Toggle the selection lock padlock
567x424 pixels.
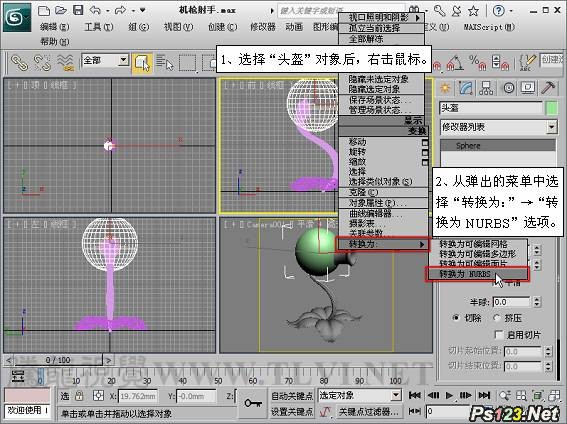(x=79, y=396)
